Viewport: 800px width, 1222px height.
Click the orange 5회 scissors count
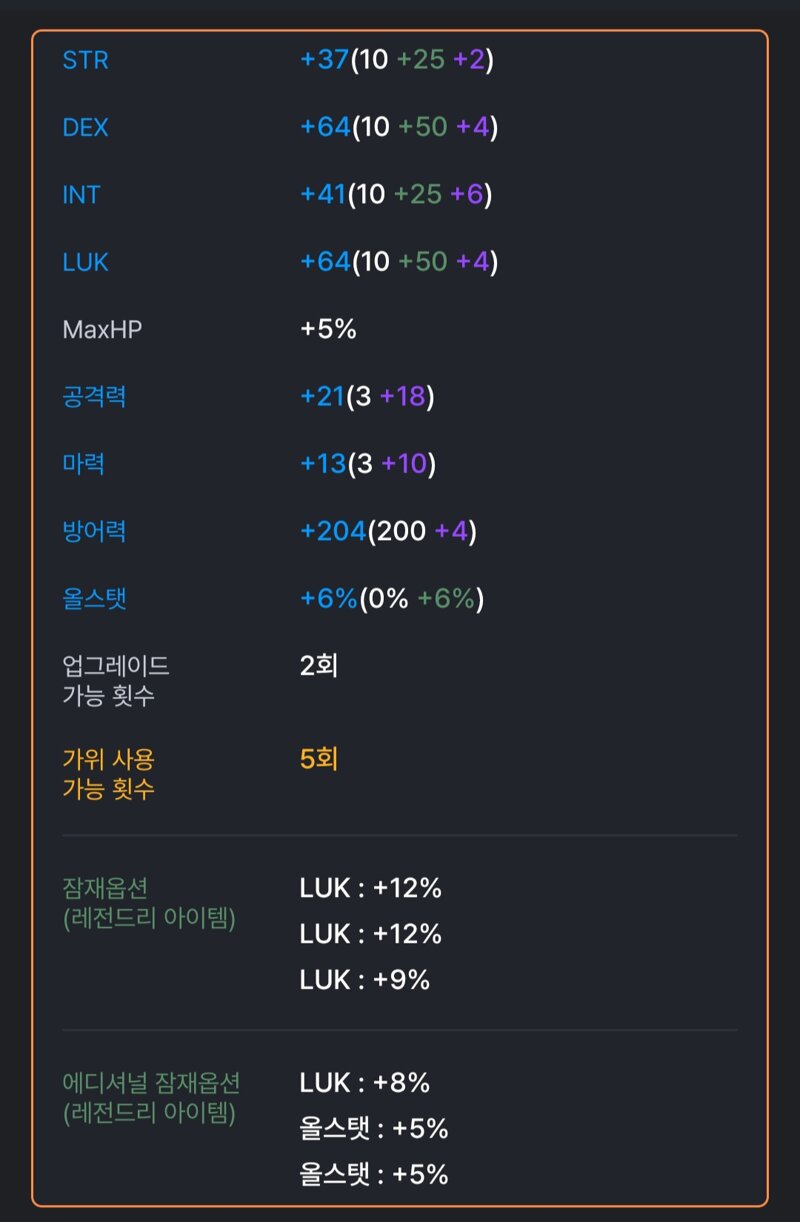[x=319, y=759]
